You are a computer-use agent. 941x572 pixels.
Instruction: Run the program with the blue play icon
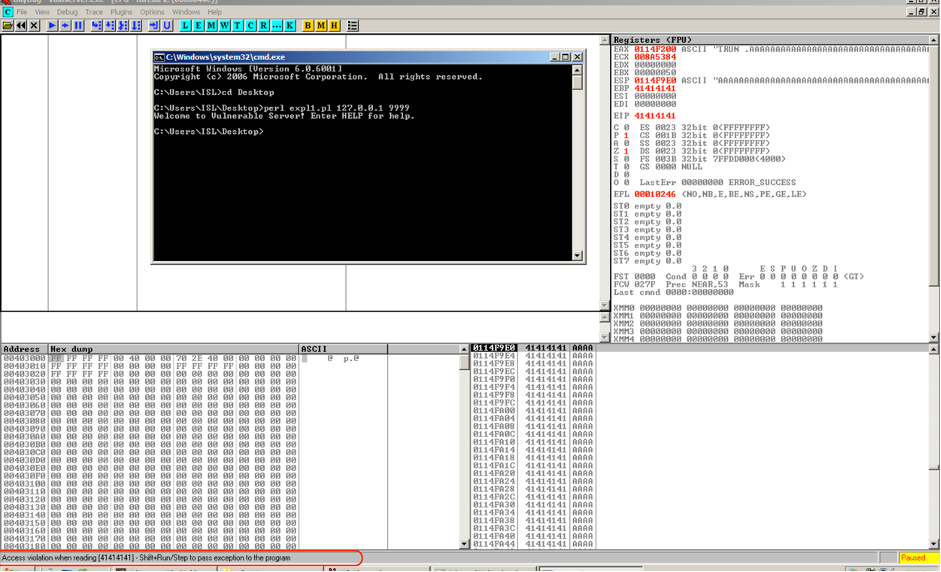(52, 26)
